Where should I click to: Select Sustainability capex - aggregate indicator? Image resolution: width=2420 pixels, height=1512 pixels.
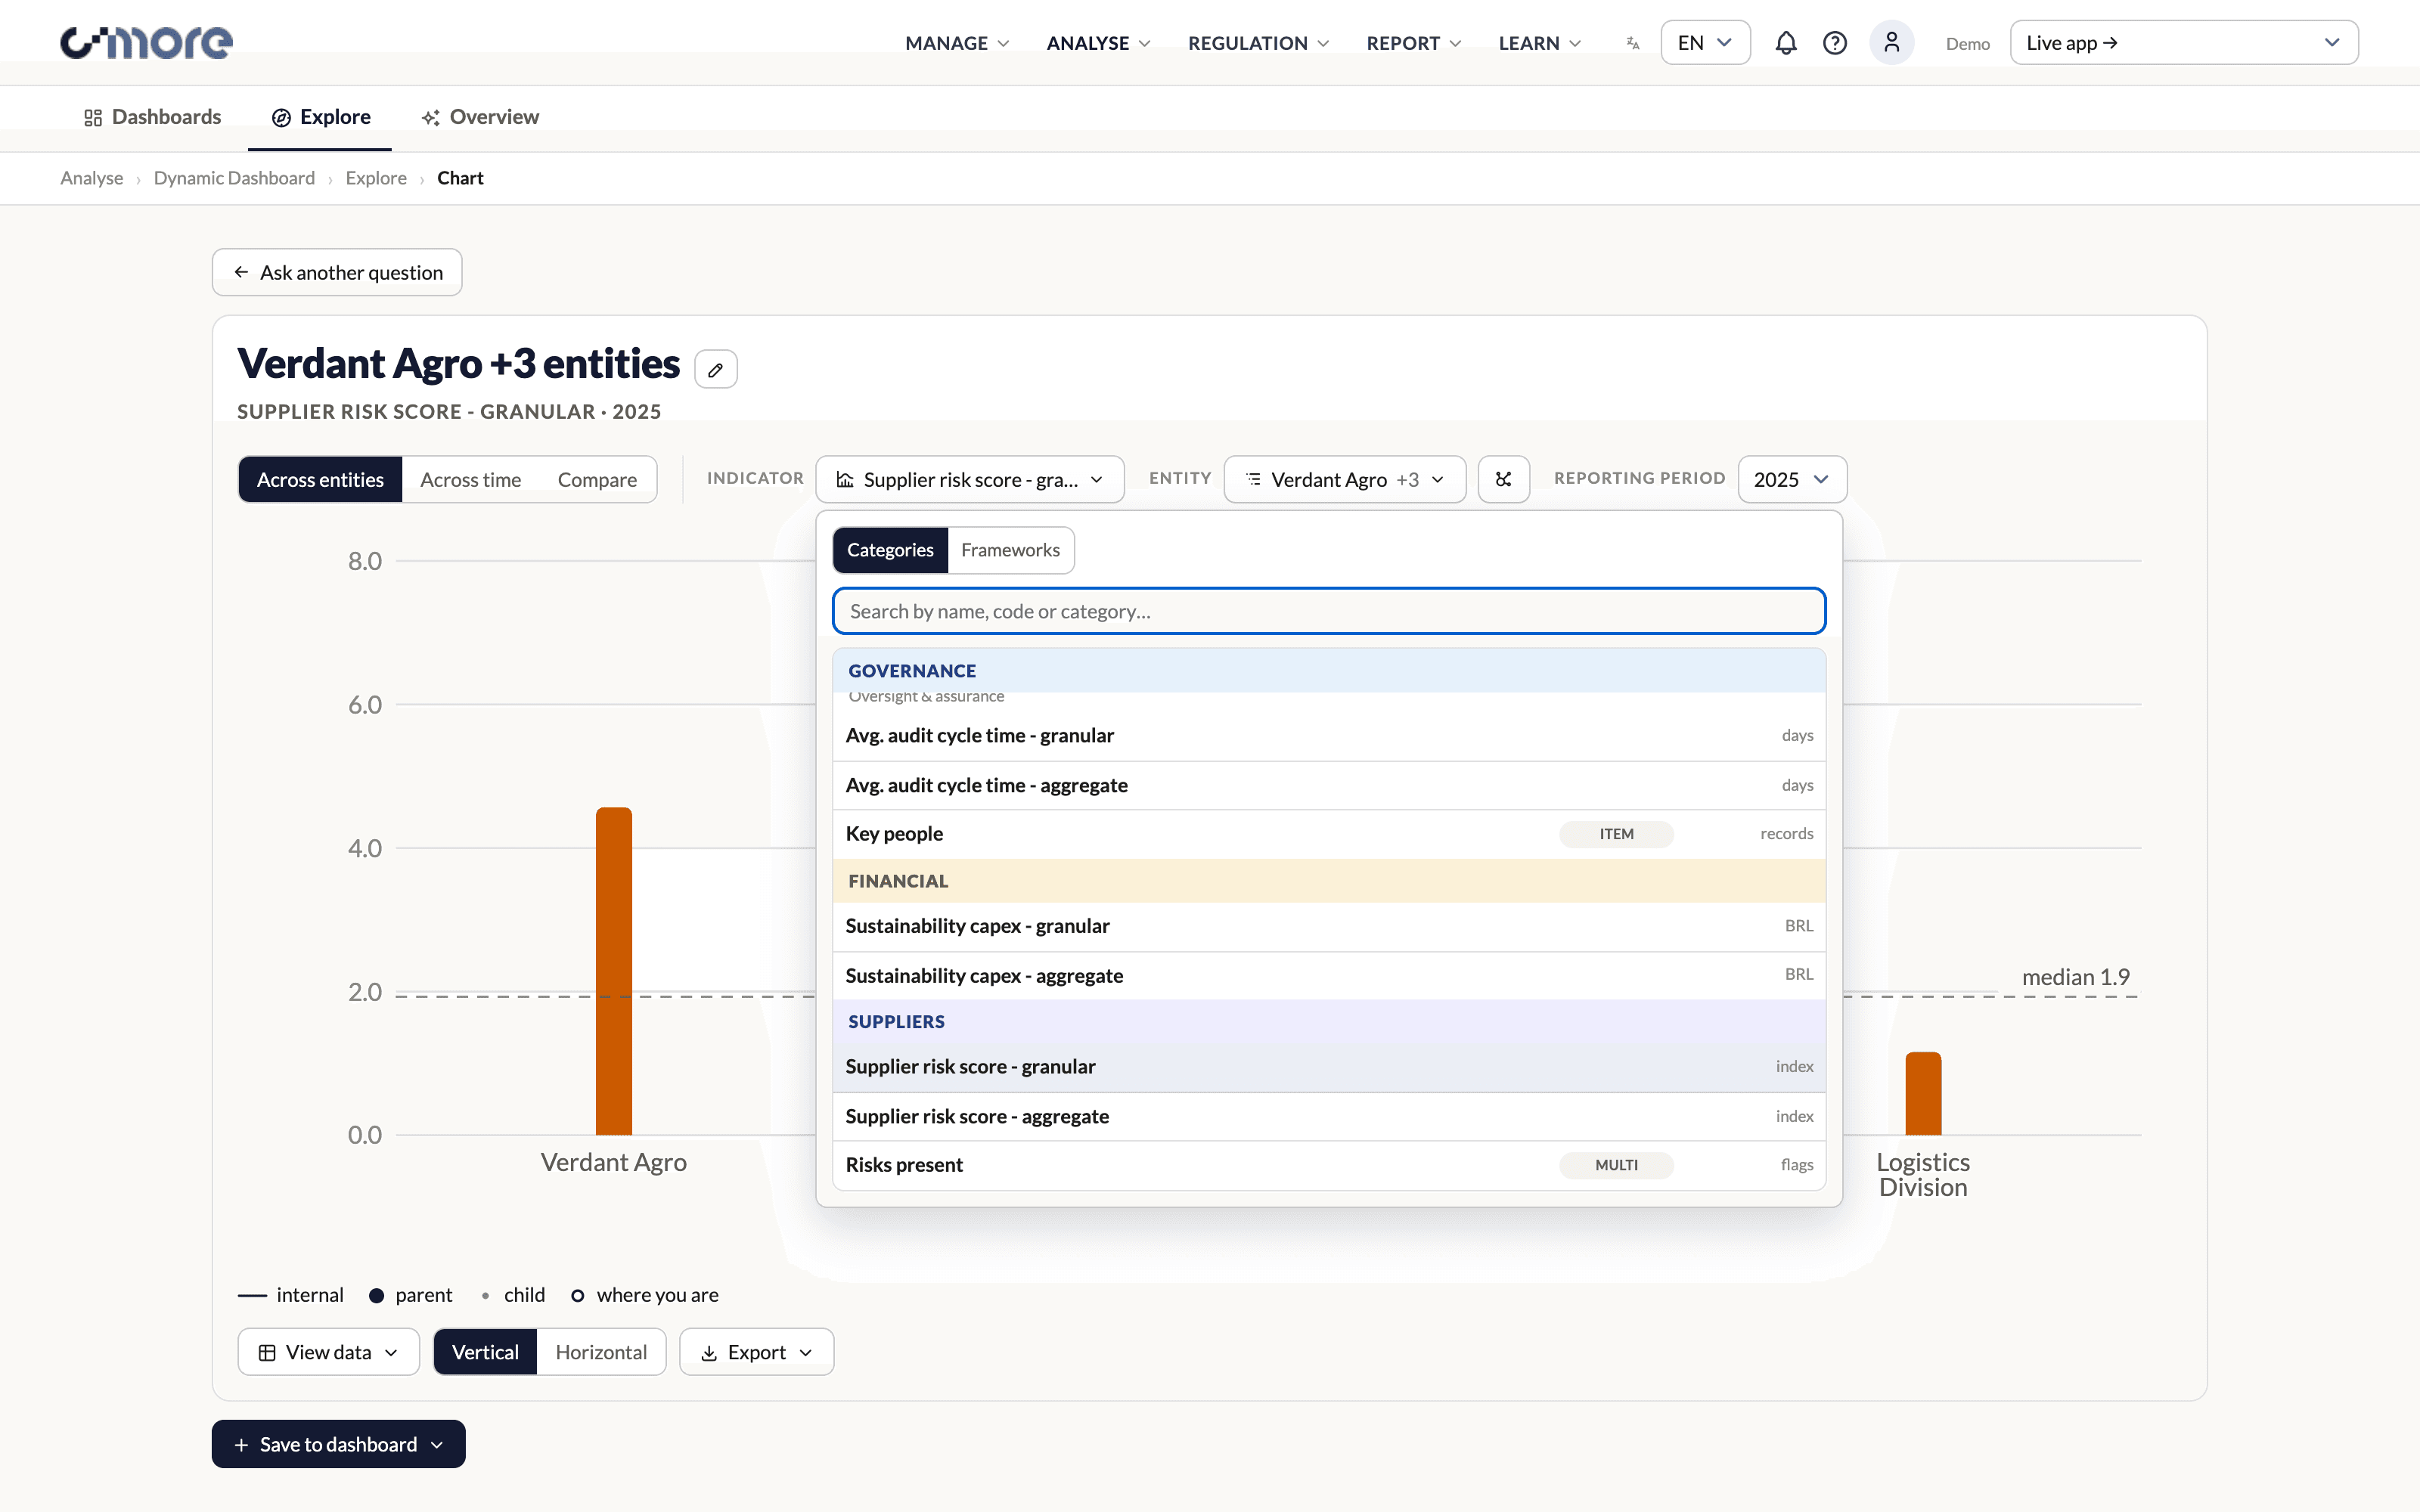(x=1329, y=975)
